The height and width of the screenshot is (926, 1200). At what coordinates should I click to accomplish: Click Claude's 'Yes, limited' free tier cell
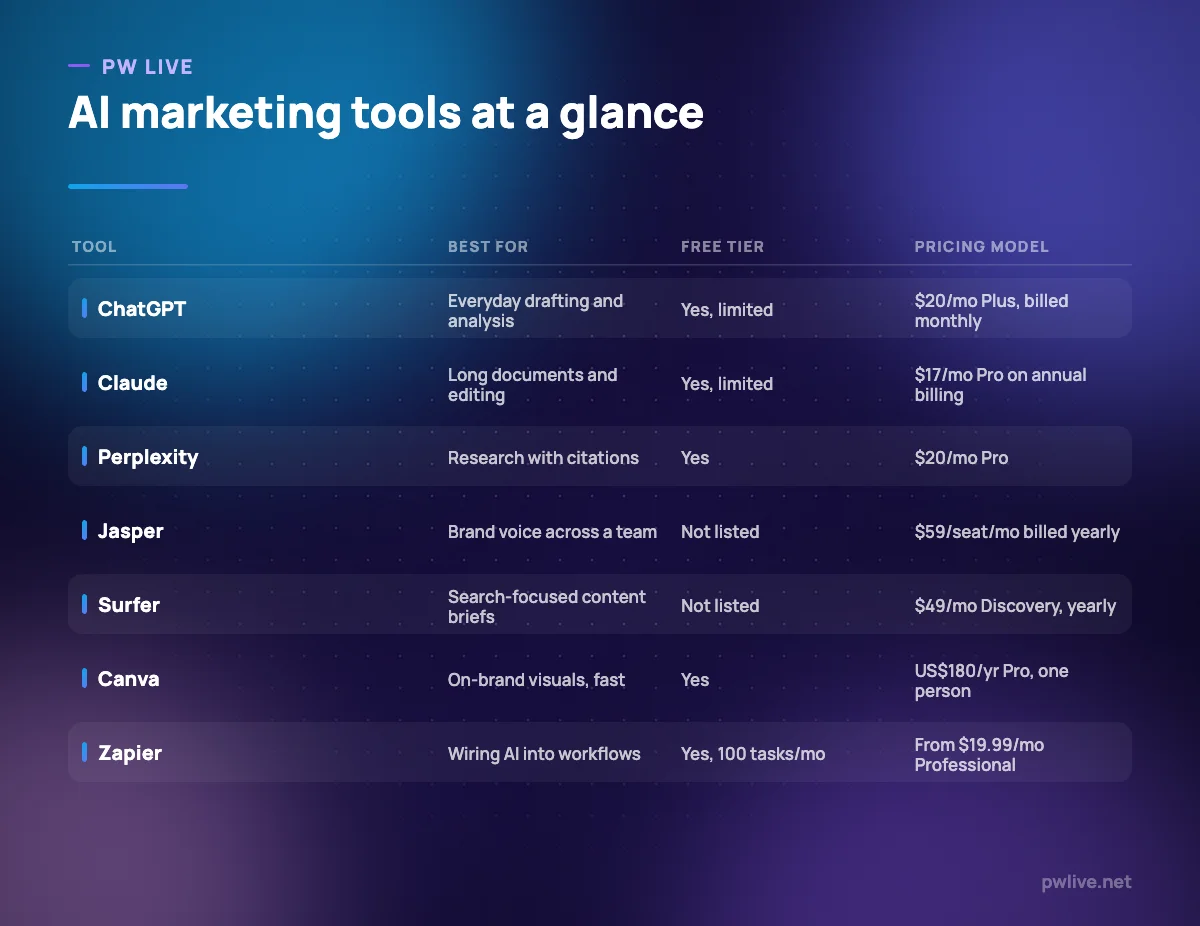click(x=727, y=384)
